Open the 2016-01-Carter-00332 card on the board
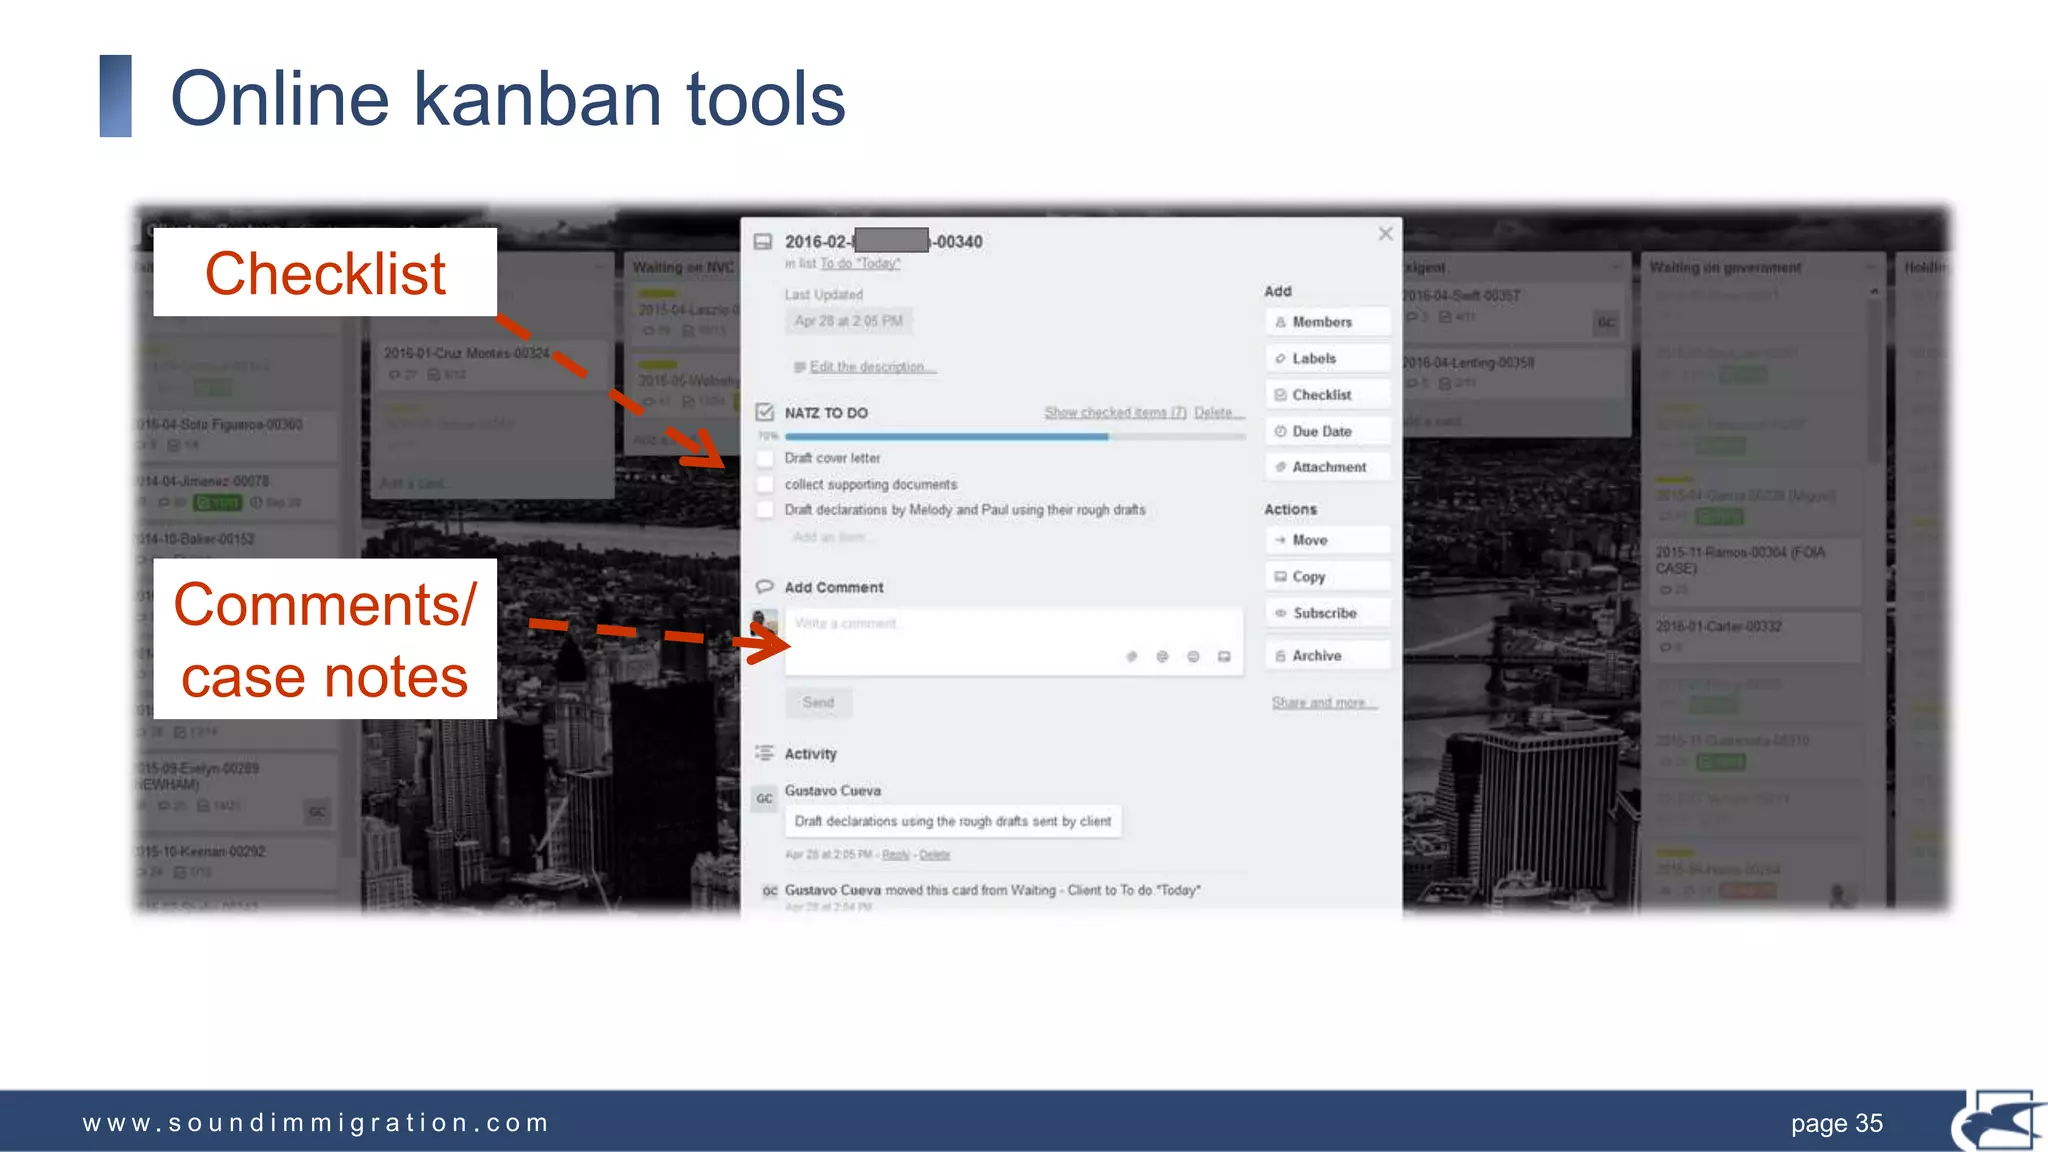This screenshot has width=2048, height=1152. click(1757, 636)
